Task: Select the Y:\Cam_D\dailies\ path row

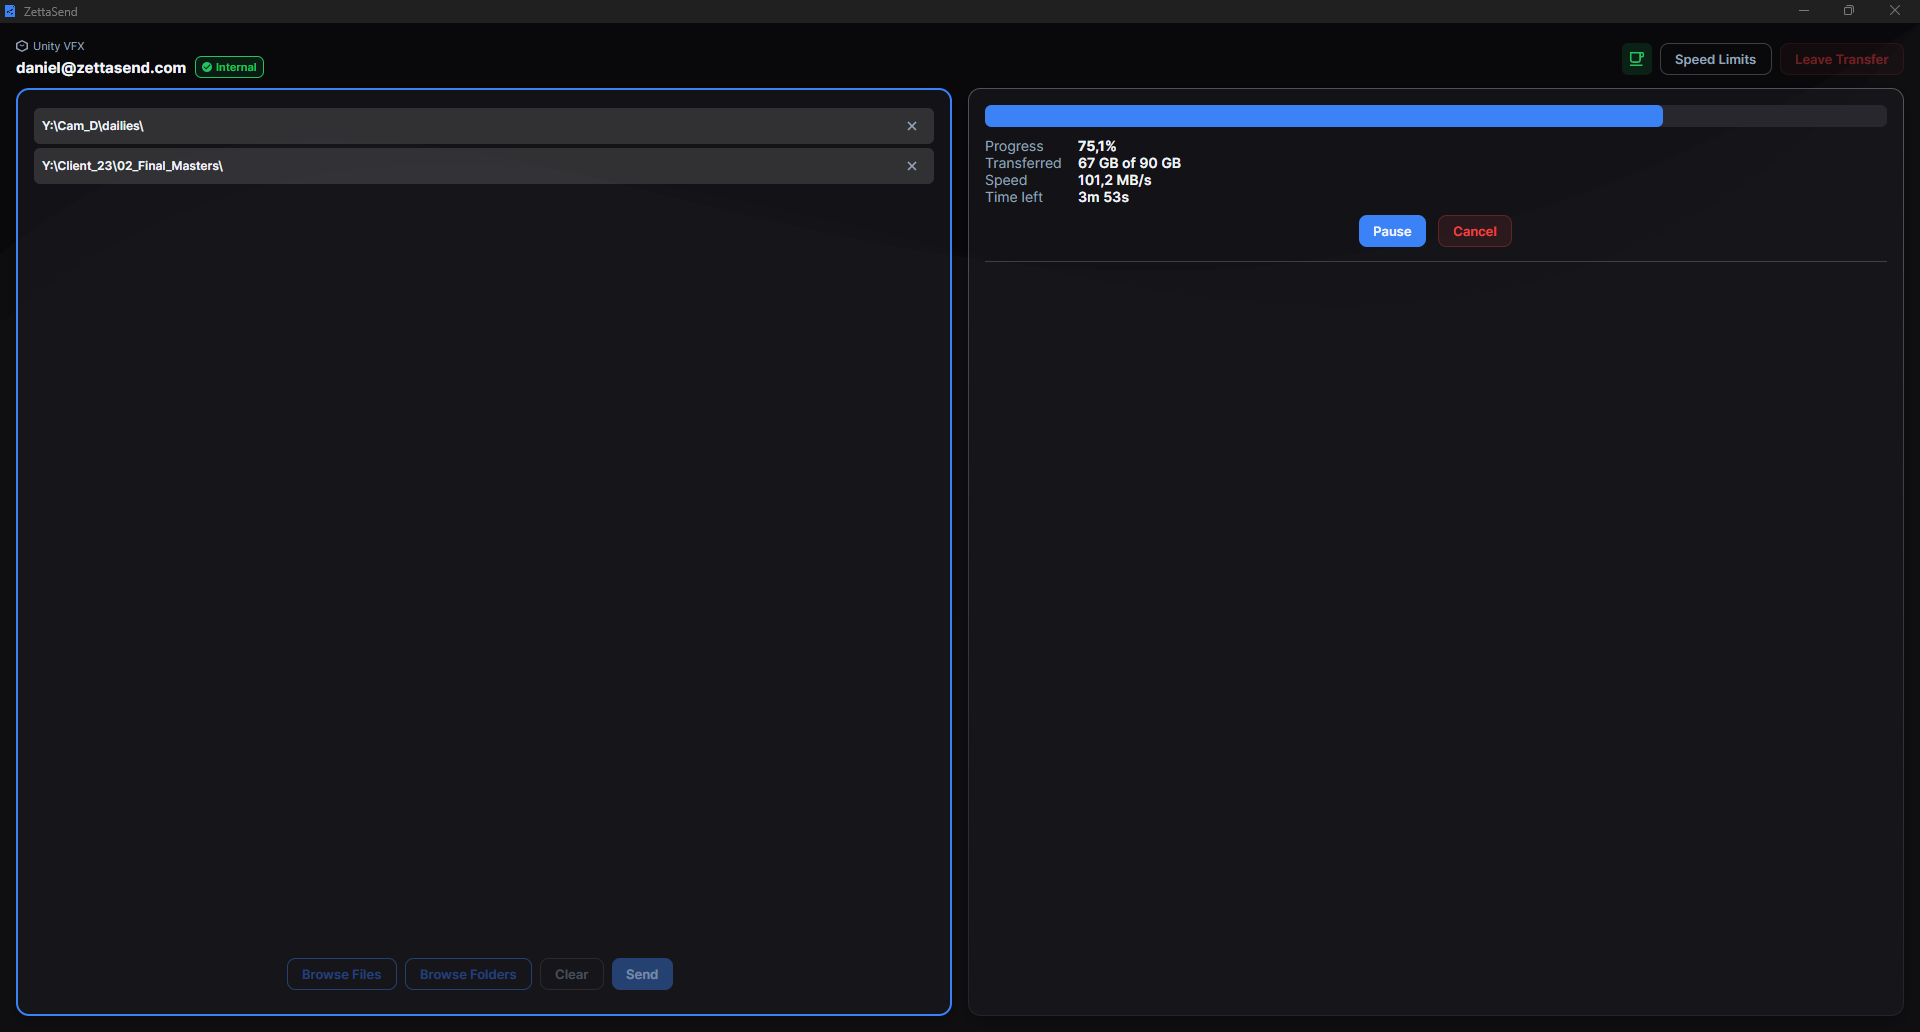Action: [484, 126]
